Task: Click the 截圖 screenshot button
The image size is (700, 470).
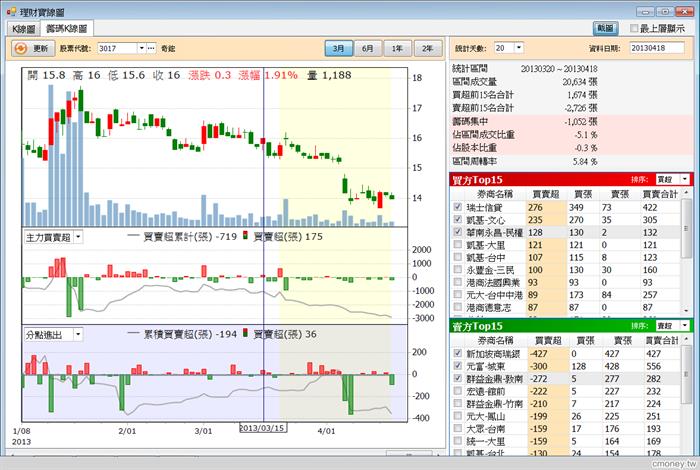Action: pos(605,28)
